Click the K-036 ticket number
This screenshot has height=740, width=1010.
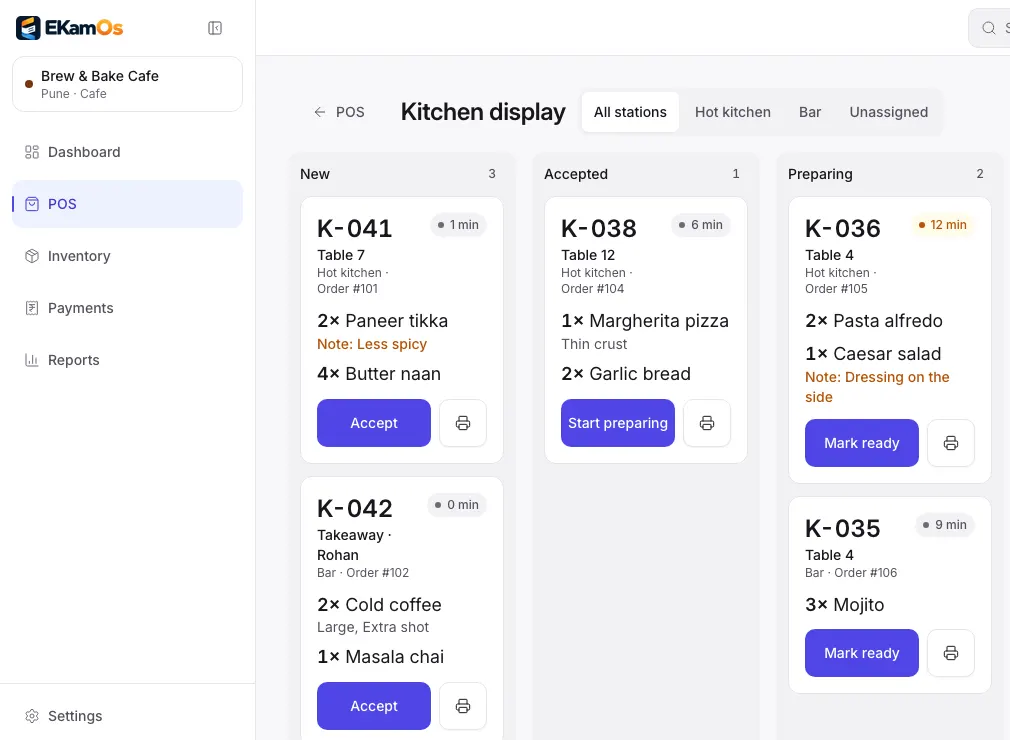843,229
